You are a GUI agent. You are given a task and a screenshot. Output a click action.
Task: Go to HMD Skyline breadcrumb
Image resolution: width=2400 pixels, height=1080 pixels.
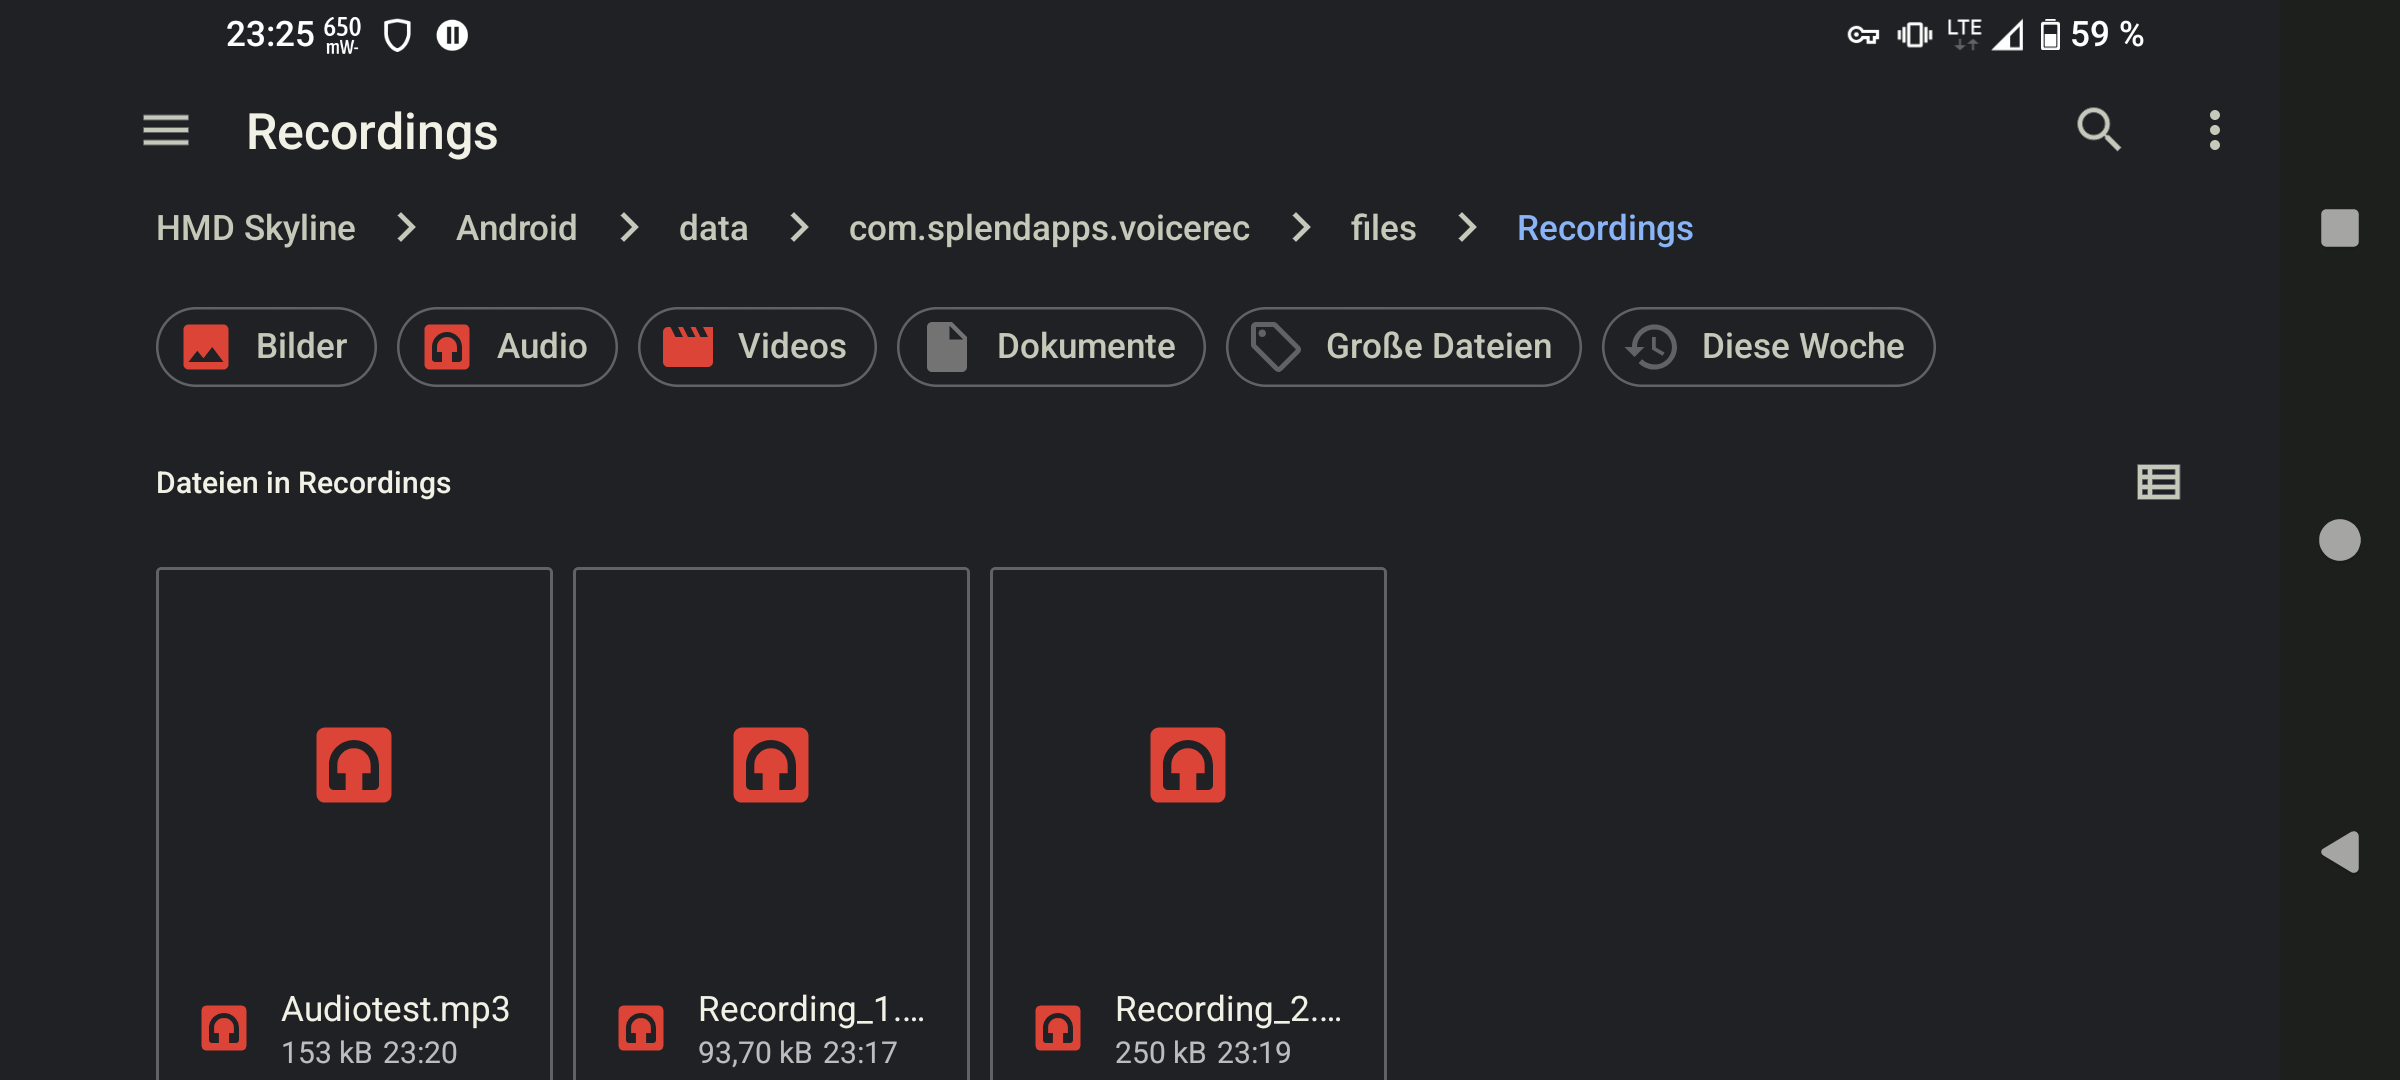pos(256,228)
